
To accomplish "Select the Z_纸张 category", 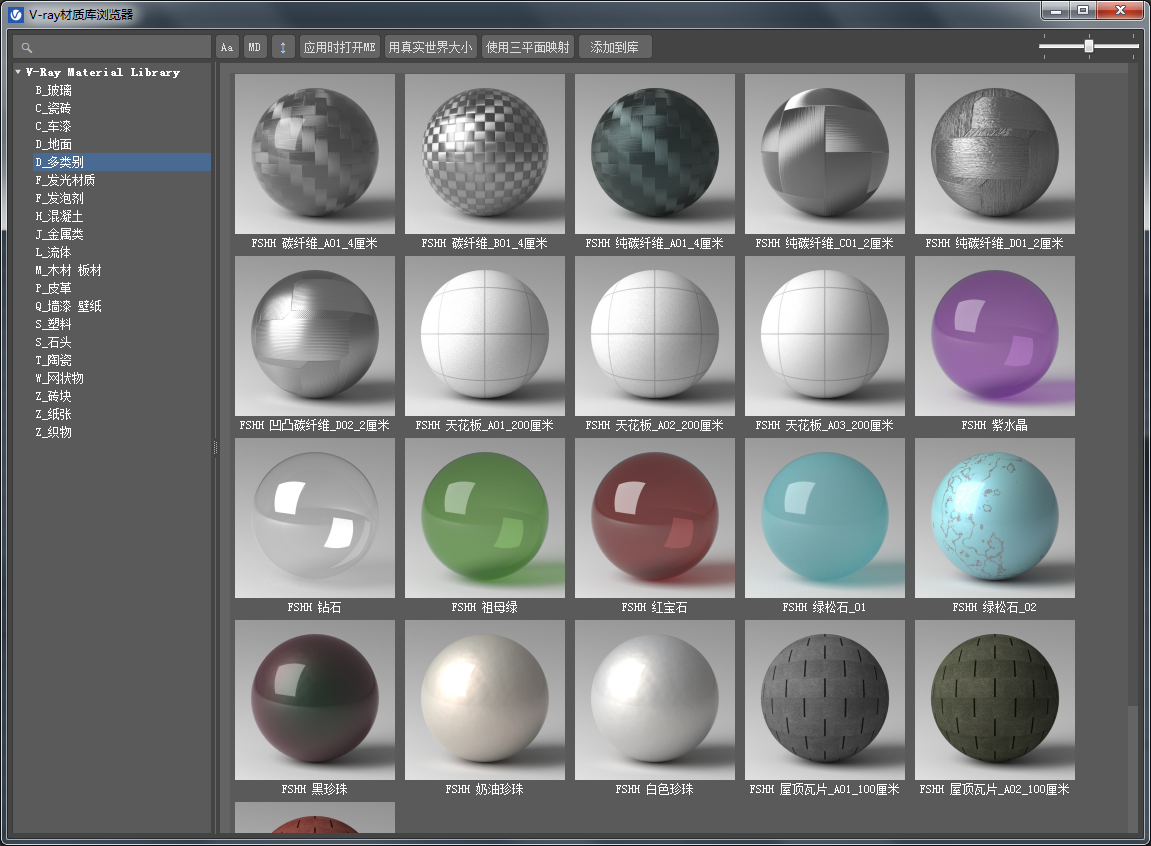I will tap(54, 414).
